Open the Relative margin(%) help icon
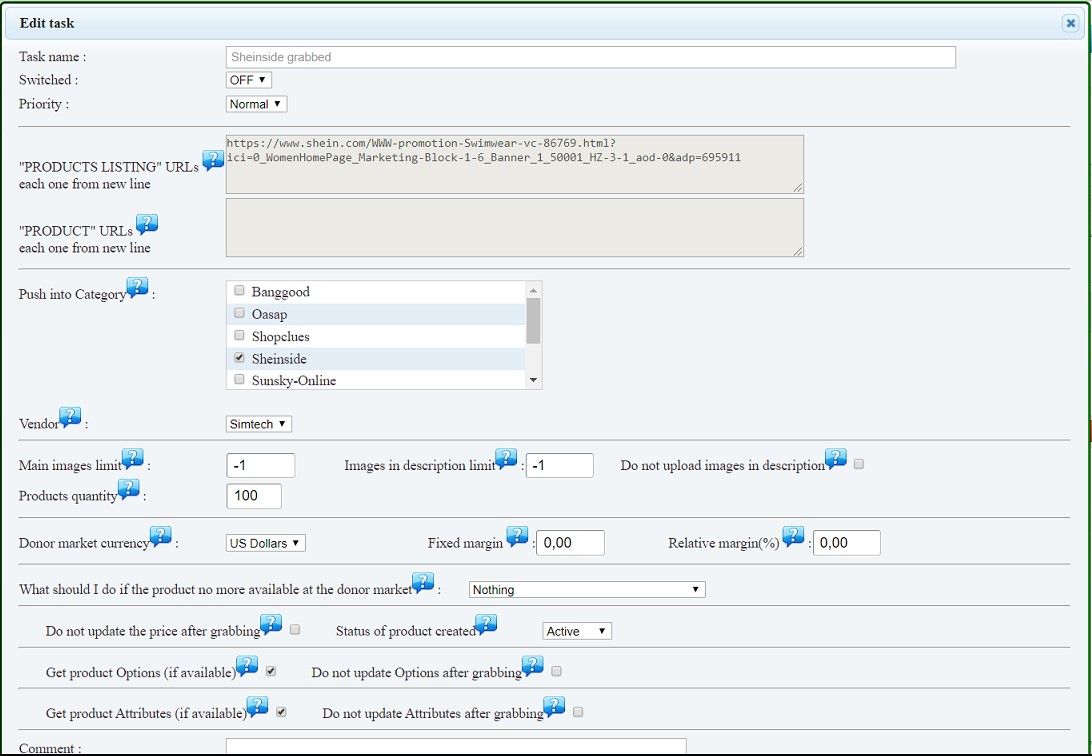Image resolution: width=1092 pixels, height=756 pixels. tap(793, 536)
